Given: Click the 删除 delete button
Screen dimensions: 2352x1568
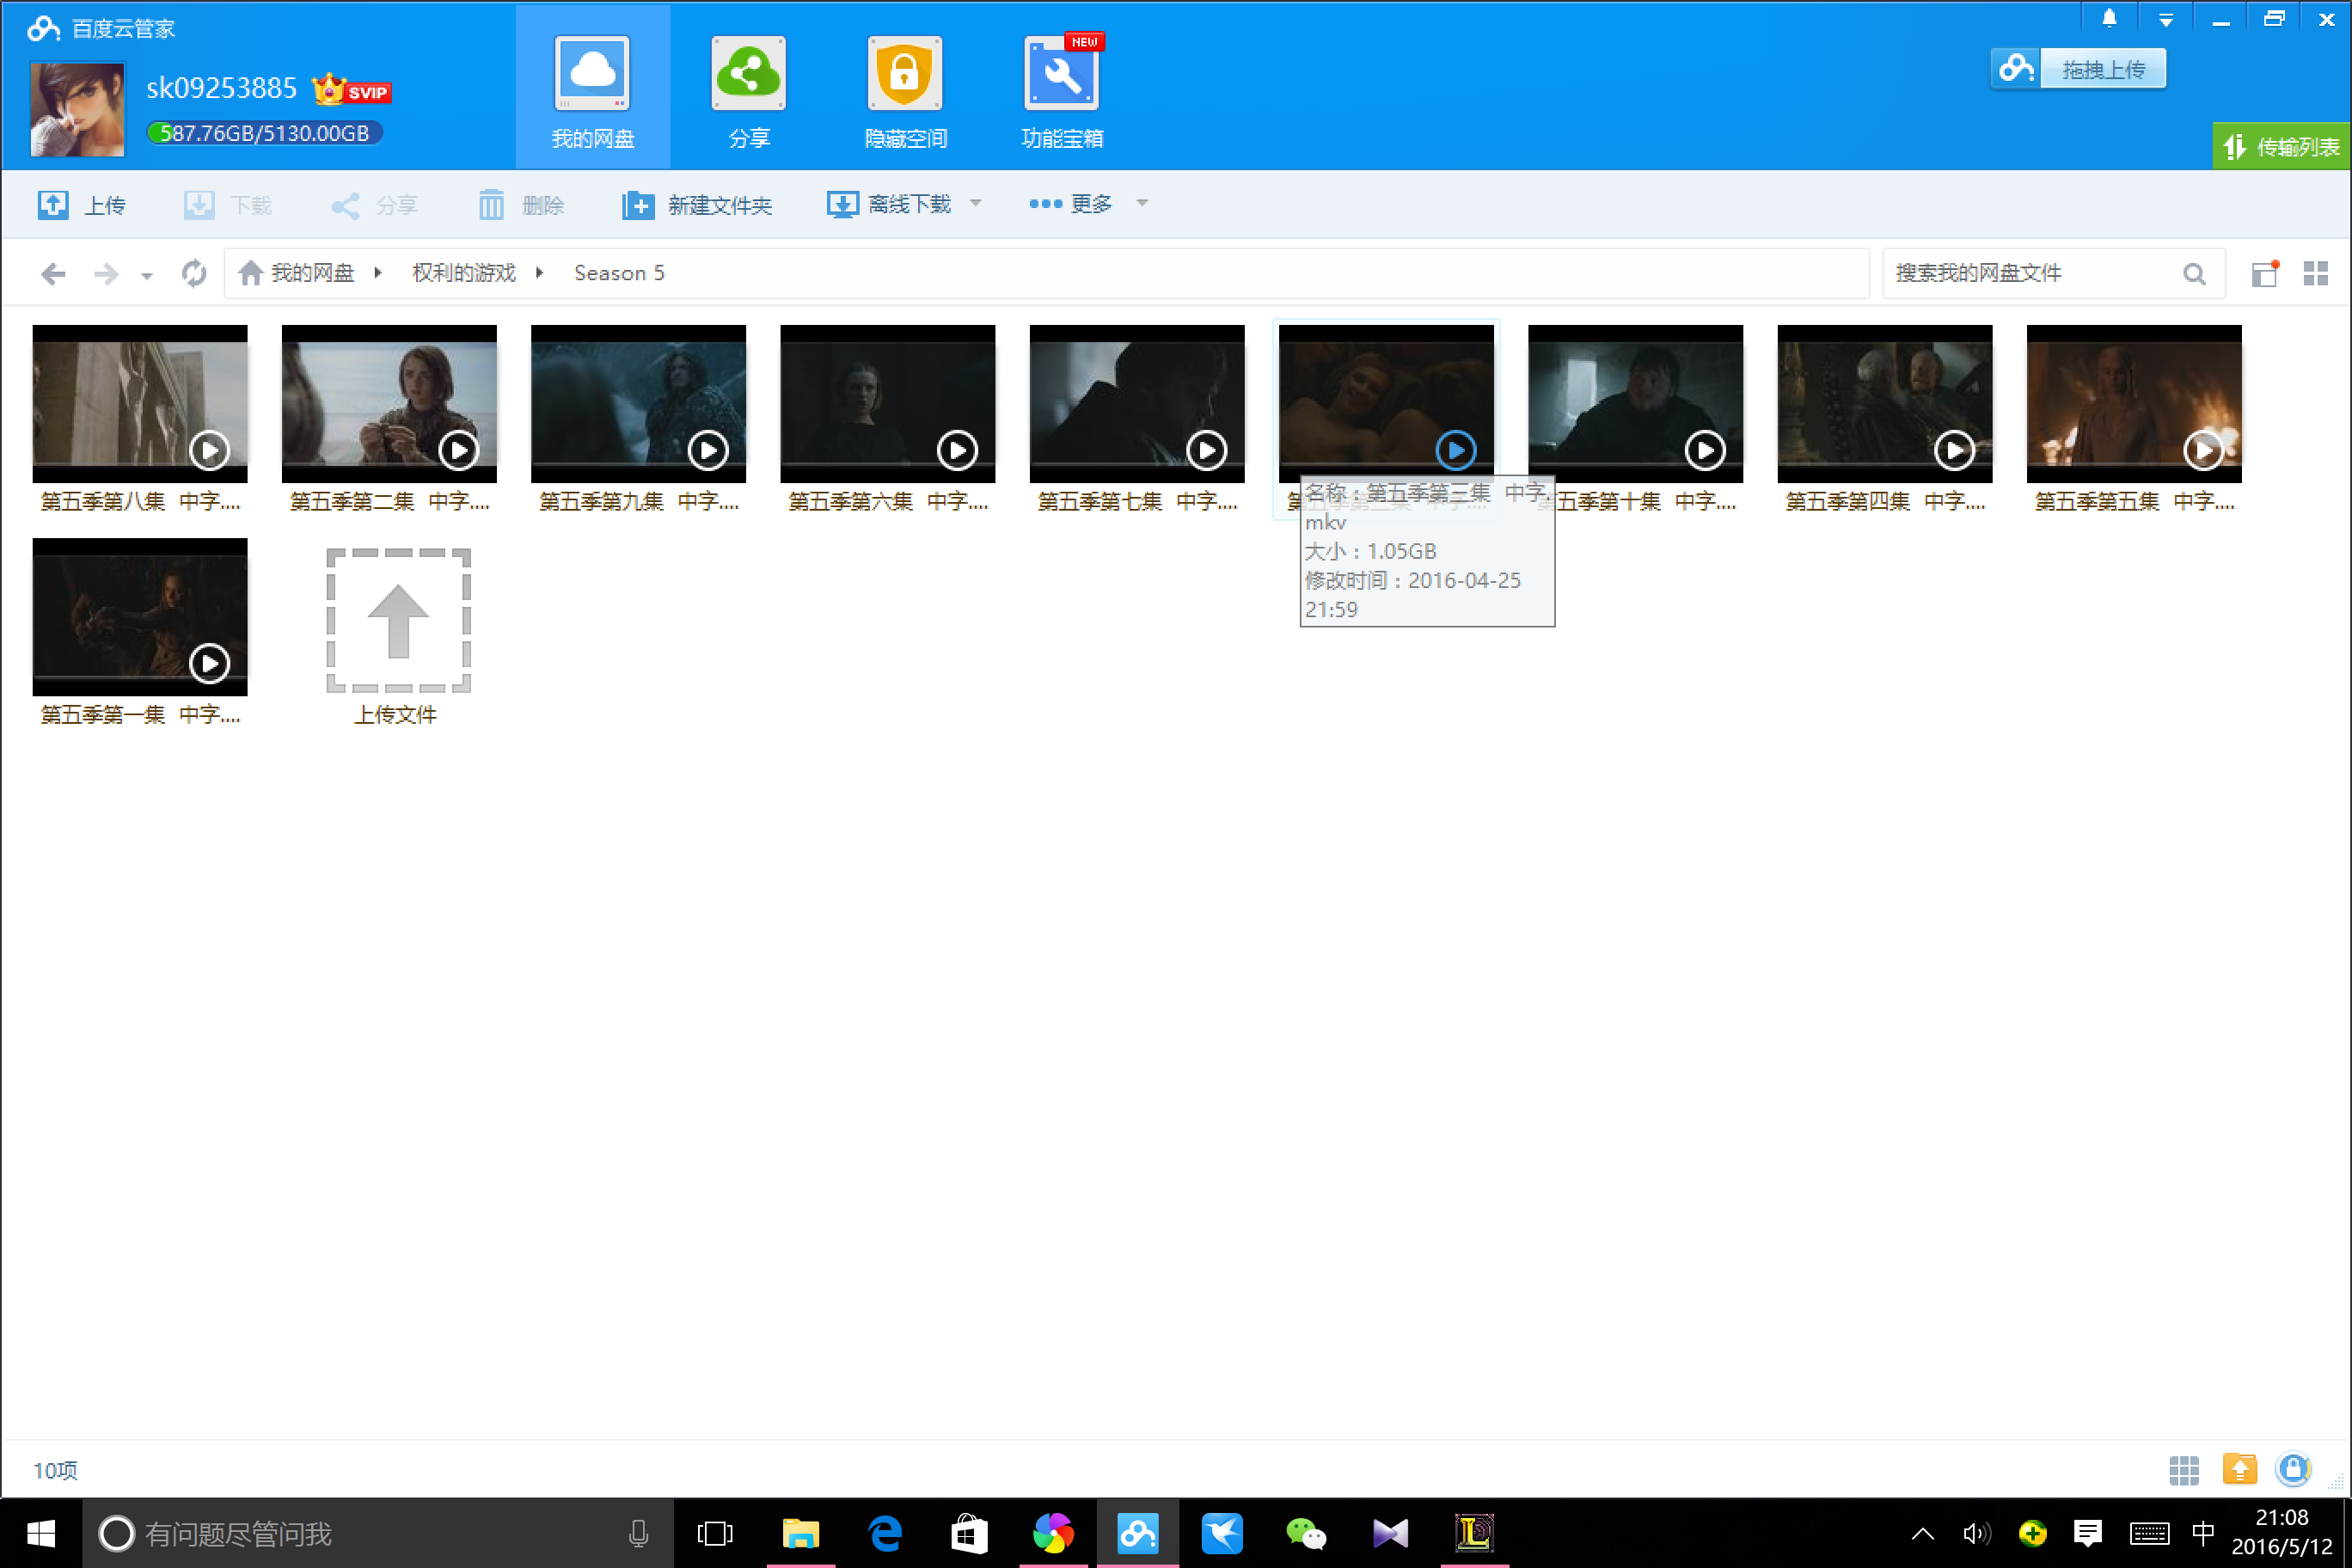Looking at the screenshot, I should click(x=520, y=205).
